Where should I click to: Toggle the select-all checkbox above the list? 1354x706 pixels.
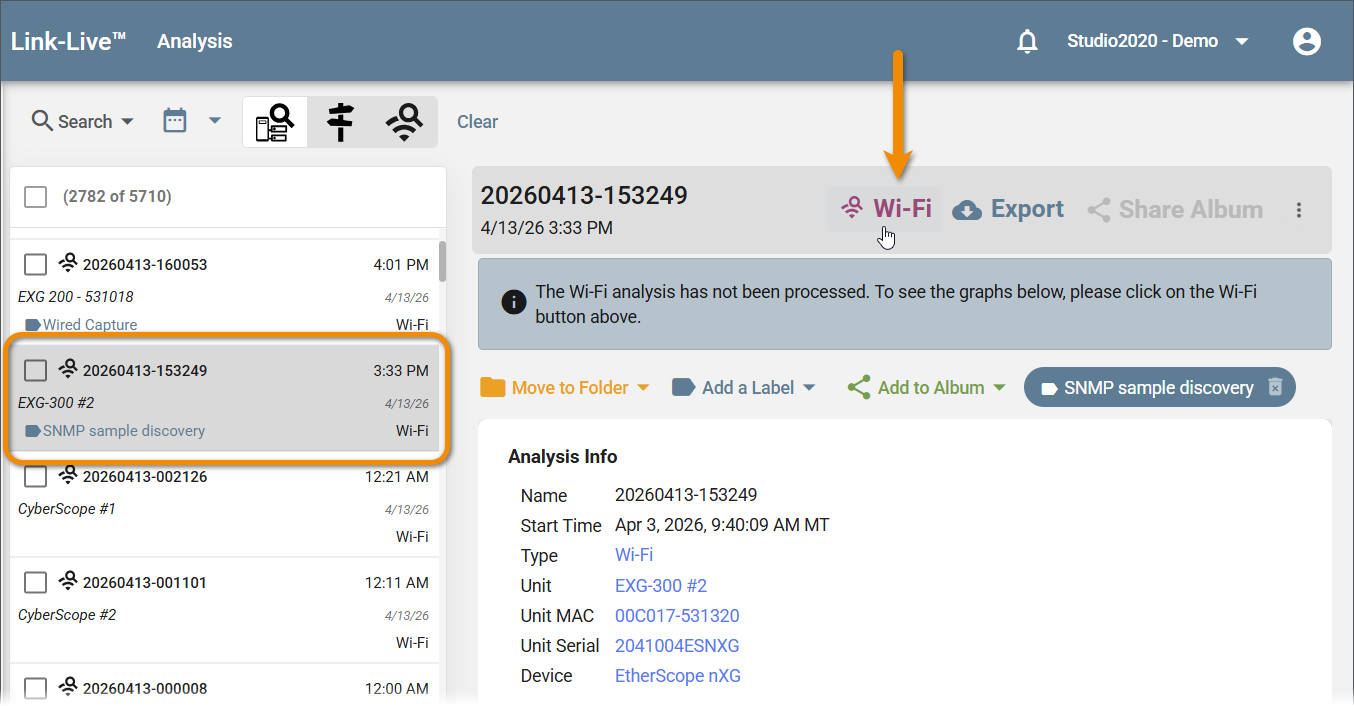click(x=36, y=197)
